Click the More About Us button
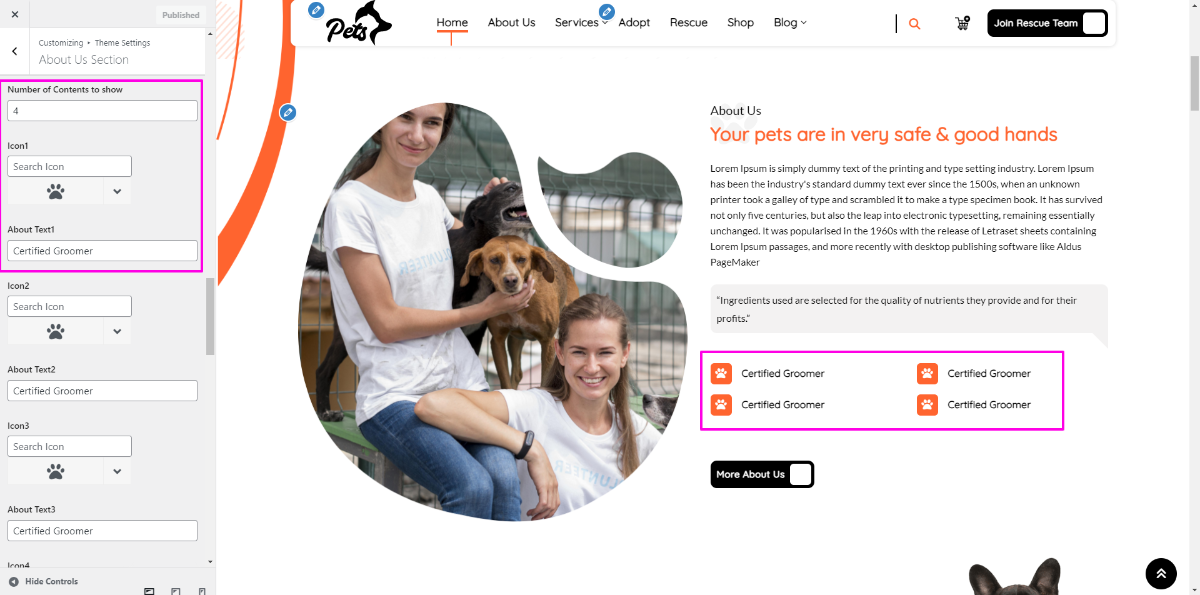Screen dimensions: 1200x595 click(x=762, y=474)
